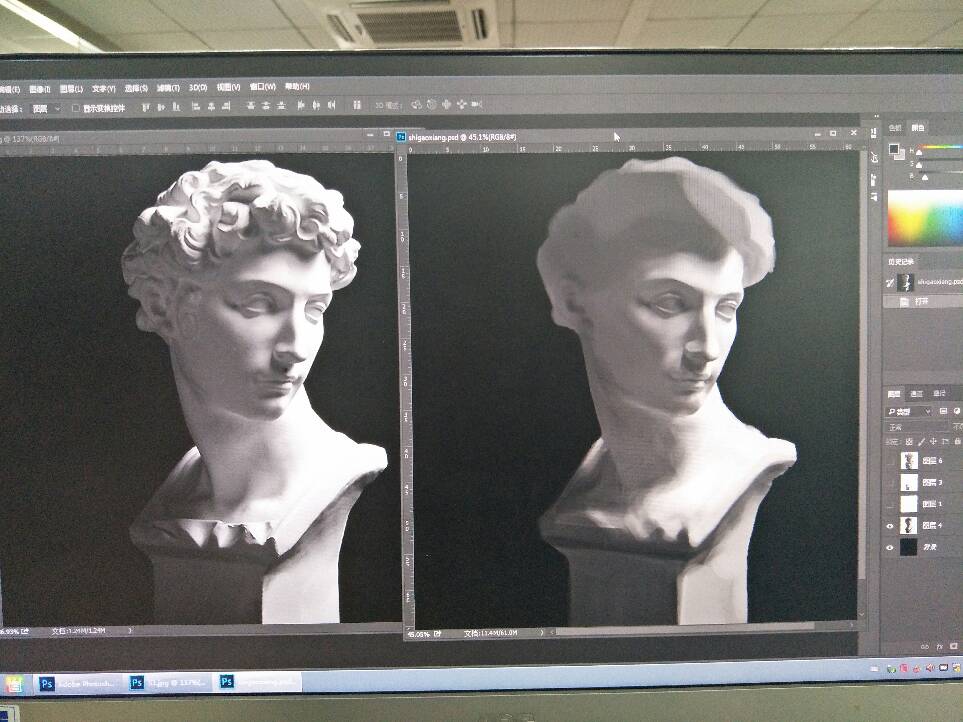Click the background color swatch
This screenshot has width=963, height=722.
coord(901,157)
